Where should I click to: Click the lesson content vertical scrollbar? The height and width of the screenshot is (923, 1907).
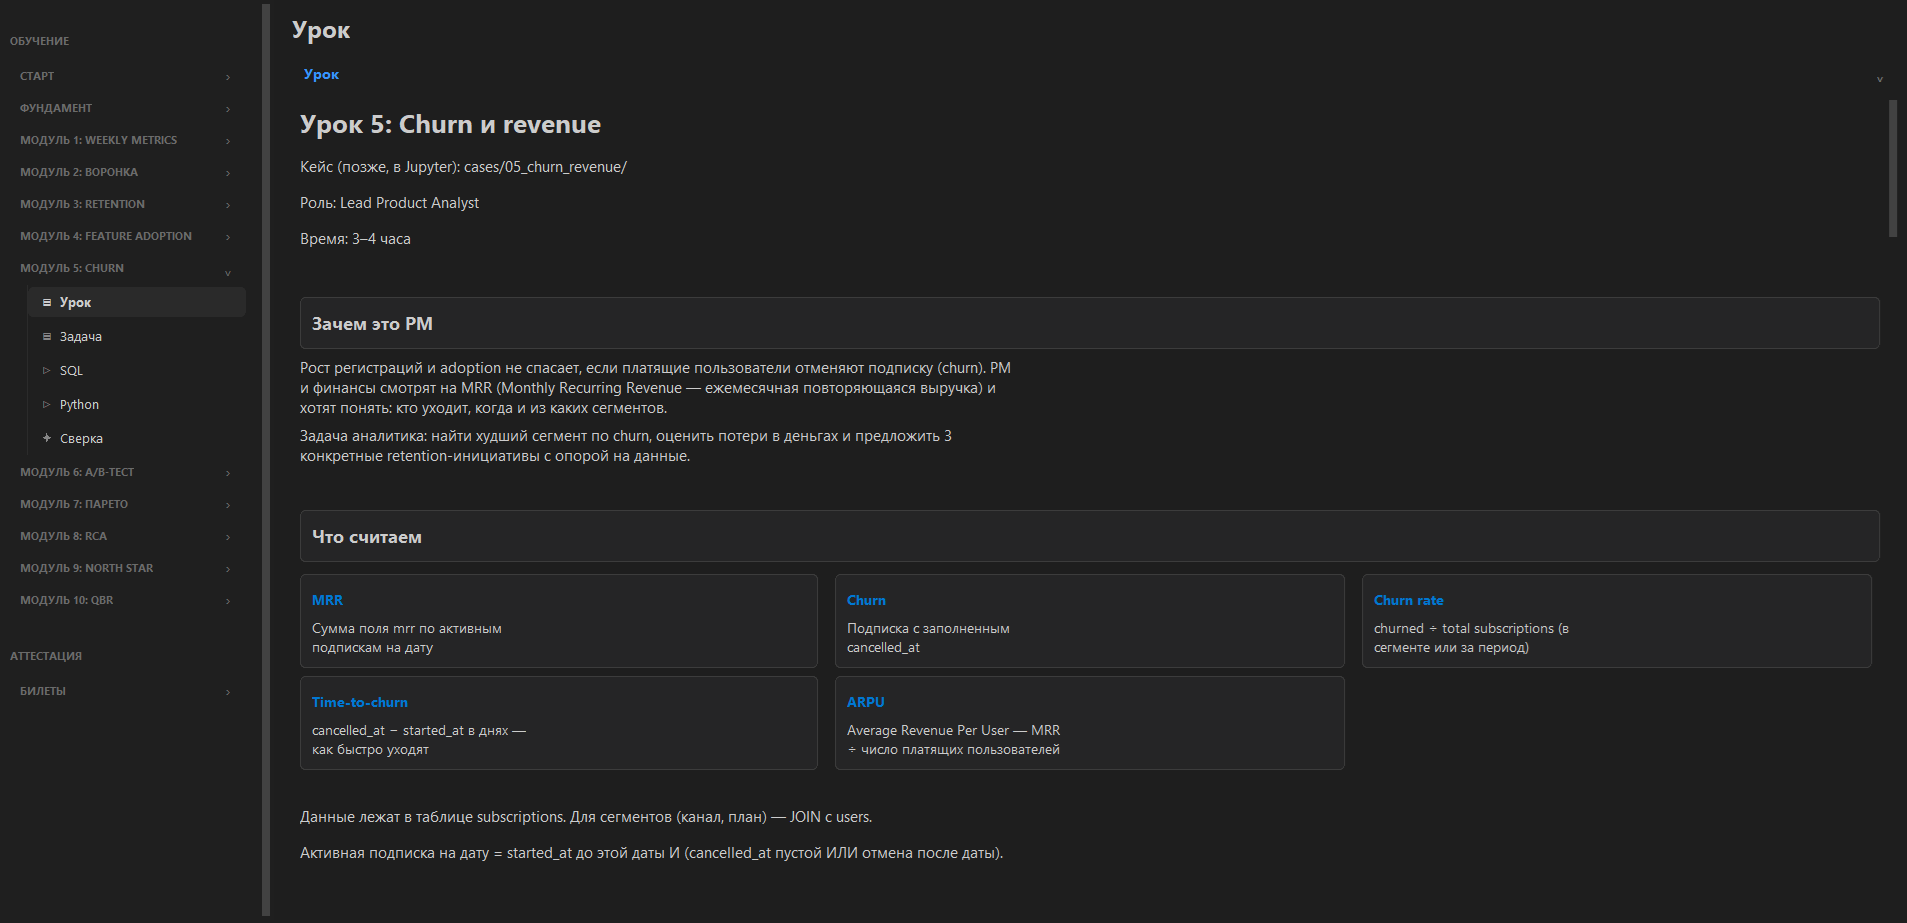pyautogui.click(x=1892, y=168)
